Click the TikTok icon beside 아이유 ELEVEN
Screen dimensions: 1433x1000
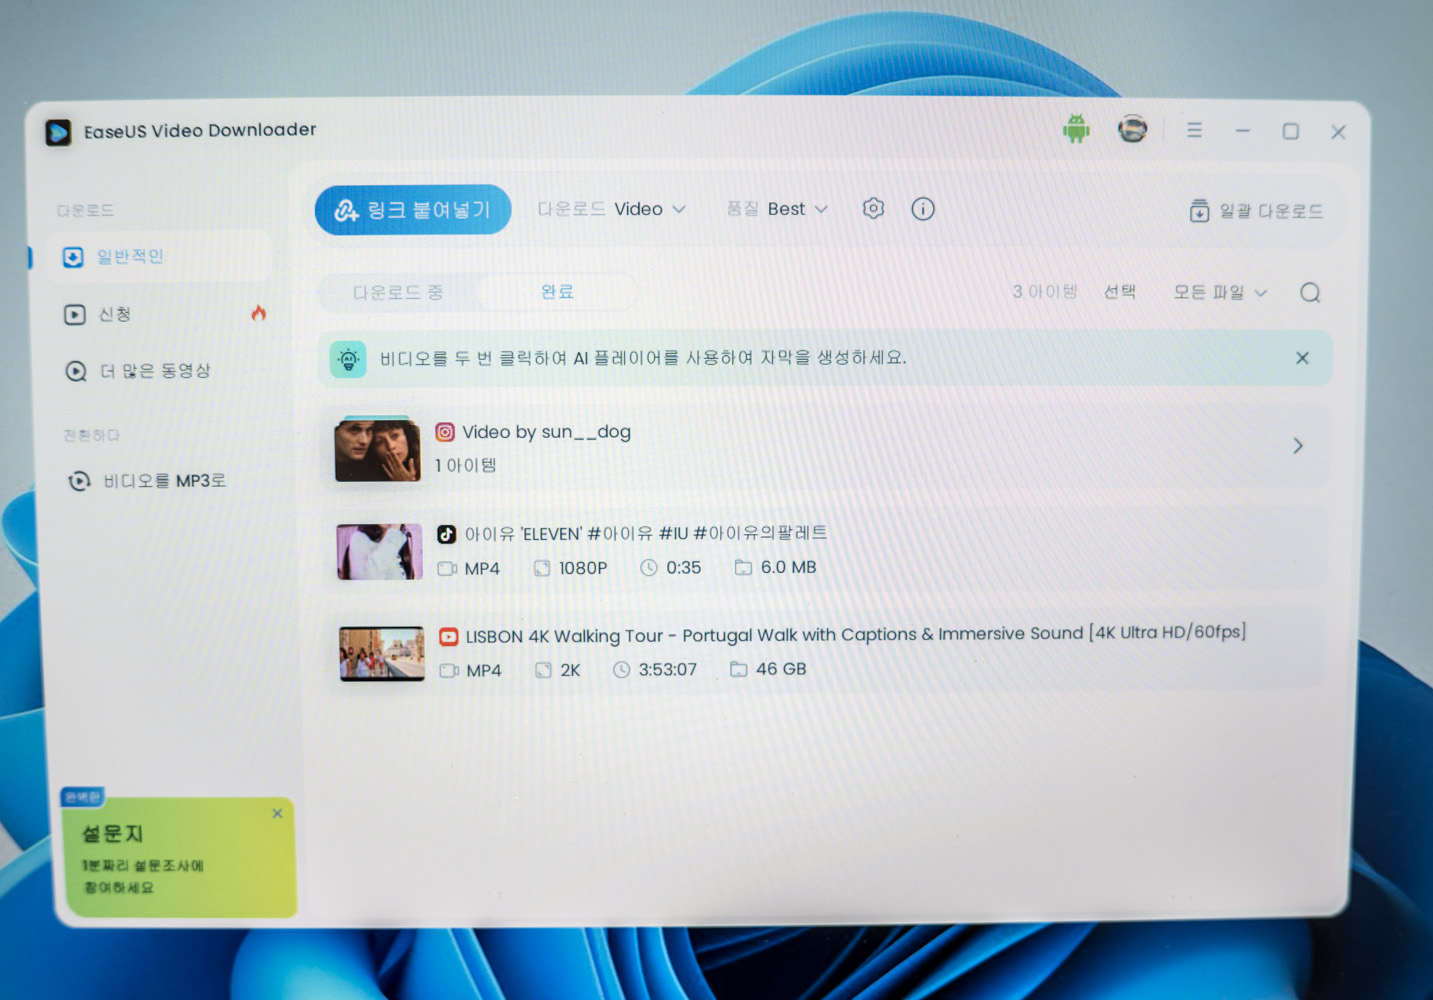coord(447,534)
